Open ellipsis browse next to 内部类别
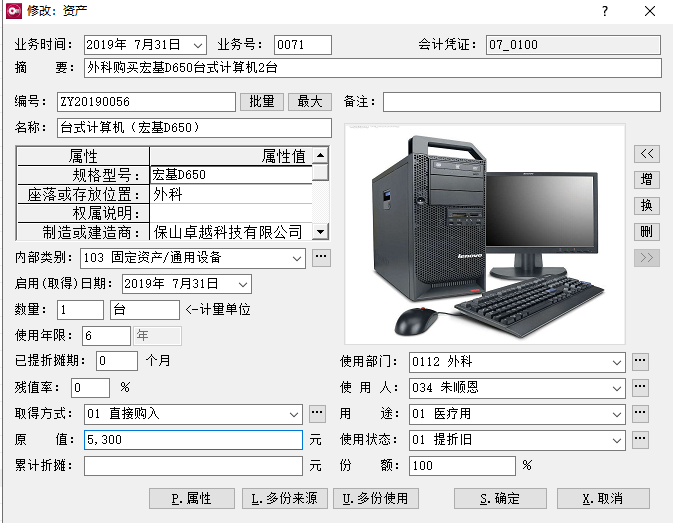The height and width of the screenshot is (524, 673). [x=321, y=258]
